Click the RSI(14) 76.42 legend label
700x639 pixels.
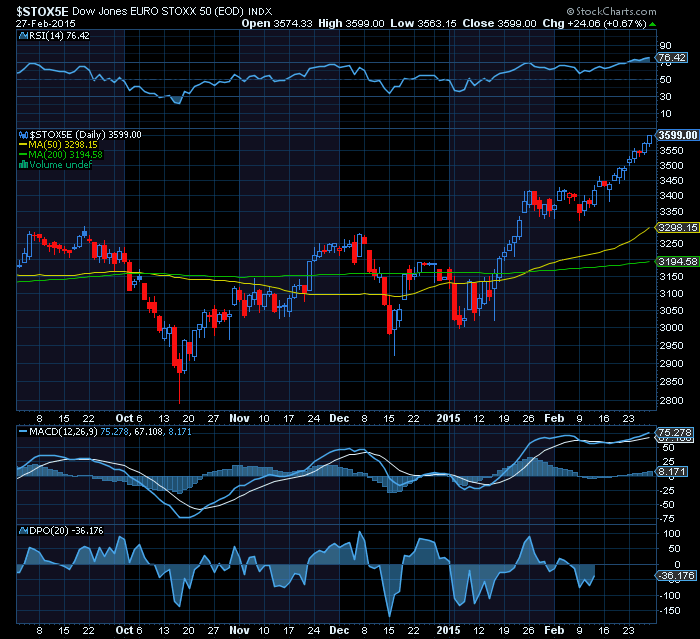coord(59,36)
